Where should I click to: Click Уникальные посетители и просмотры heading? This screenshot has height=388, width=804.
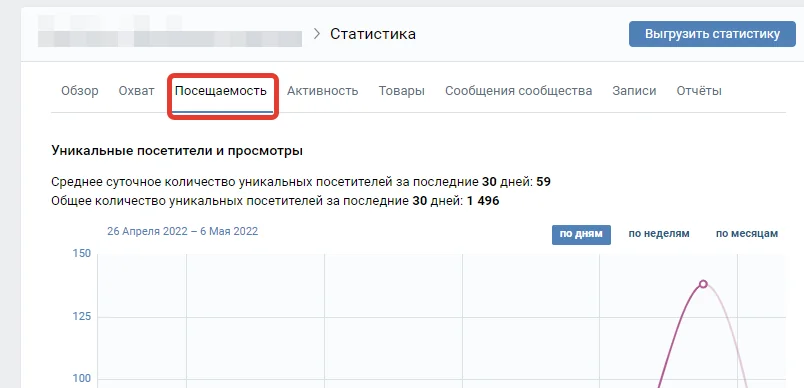click(177, 152)
